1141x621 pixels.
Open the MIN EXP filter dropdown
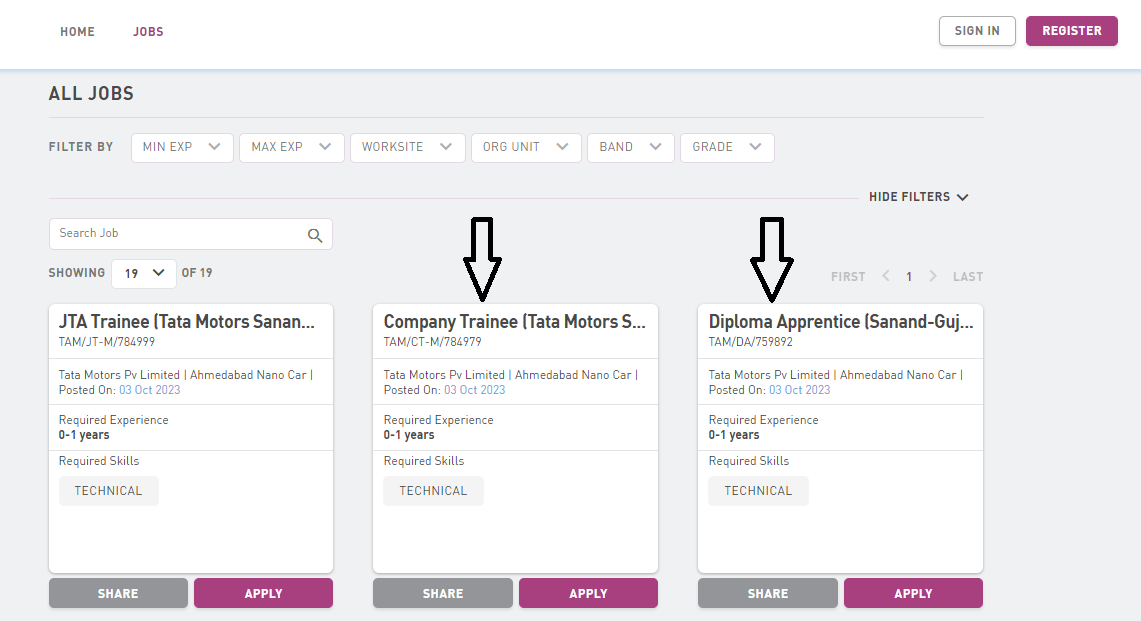point(182,147)
